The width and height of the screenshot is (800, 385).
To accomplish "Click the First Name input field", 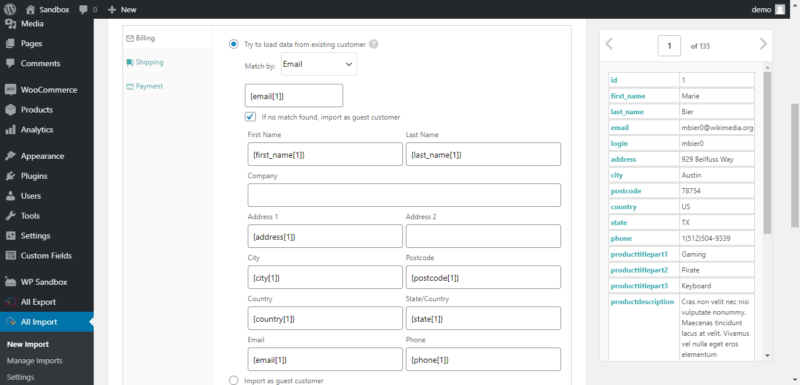I will pos(325,154).
